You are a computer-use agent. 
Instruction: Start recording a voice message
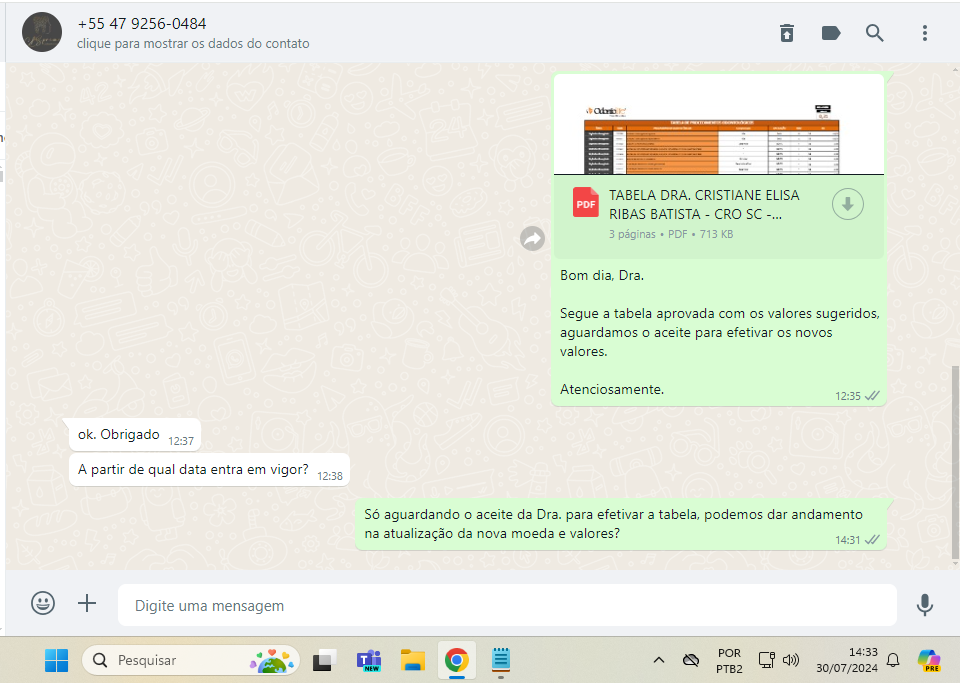coord(924,605)
